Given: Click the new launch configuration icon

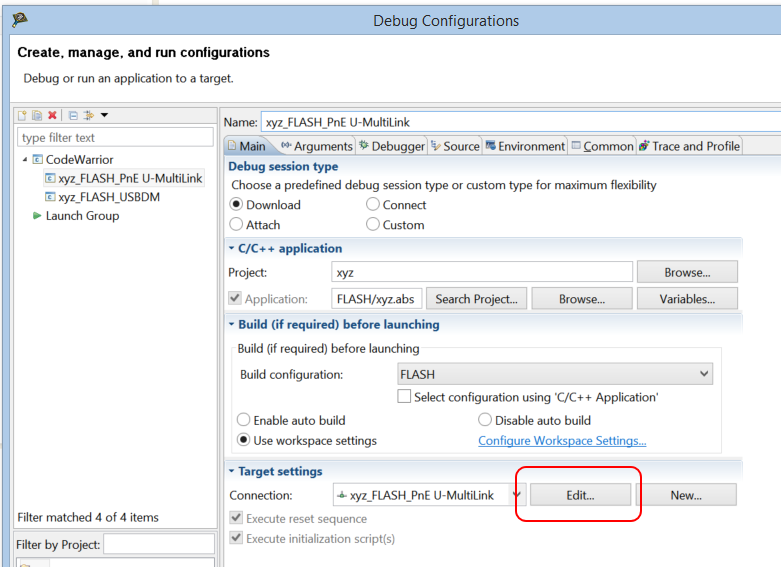Looking at the screenshot, I should (22, 116).
